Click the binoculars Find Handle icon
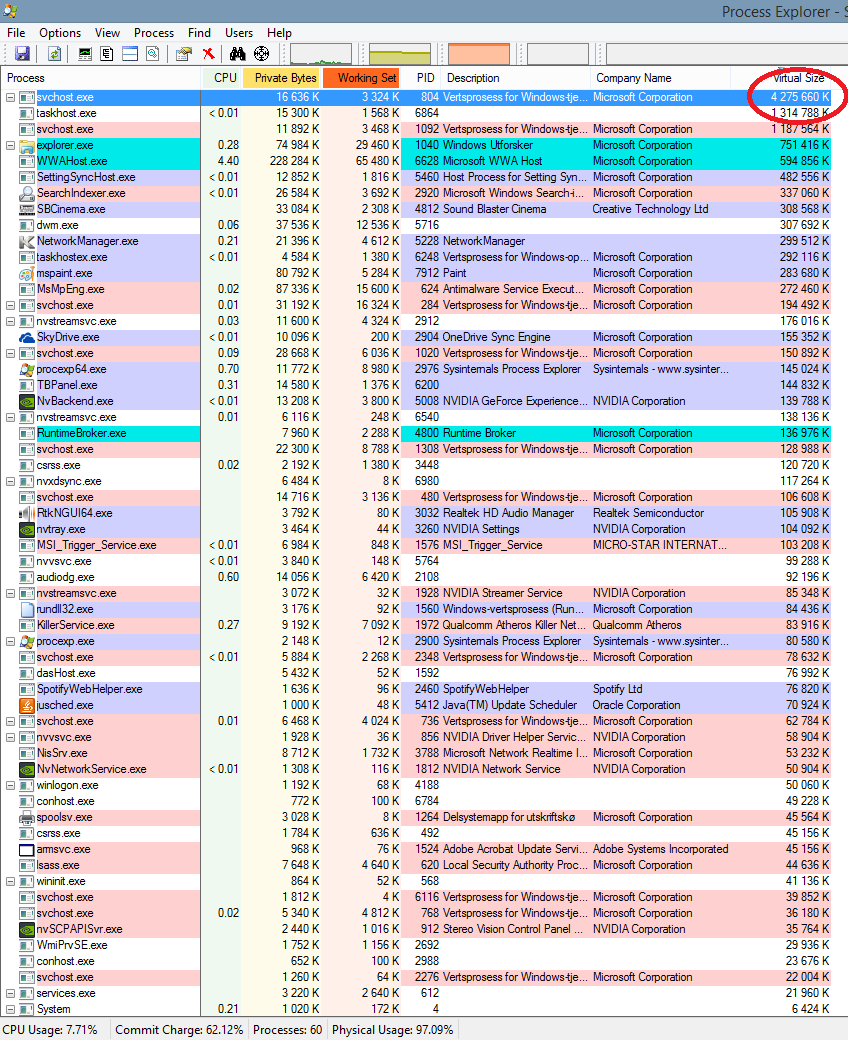The image size is (848, 1040). [x=237, y=54]
